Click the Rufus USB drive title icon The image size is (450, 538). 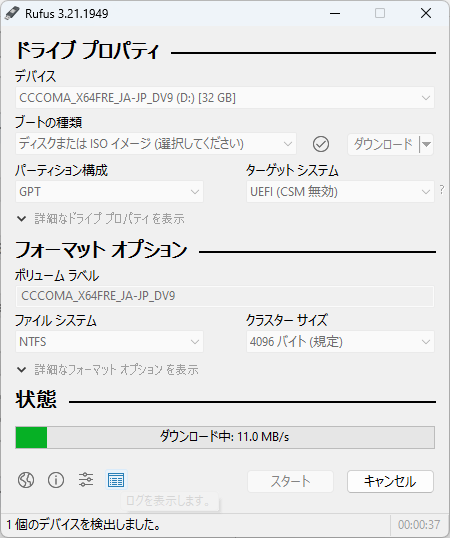[12, 13]
